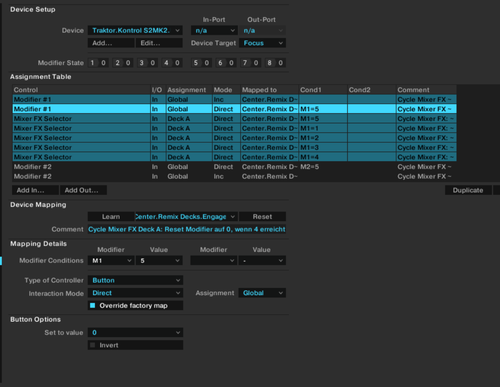
Task: Click Add In... button
Action: pyautogui.click(x=35, y=190)
